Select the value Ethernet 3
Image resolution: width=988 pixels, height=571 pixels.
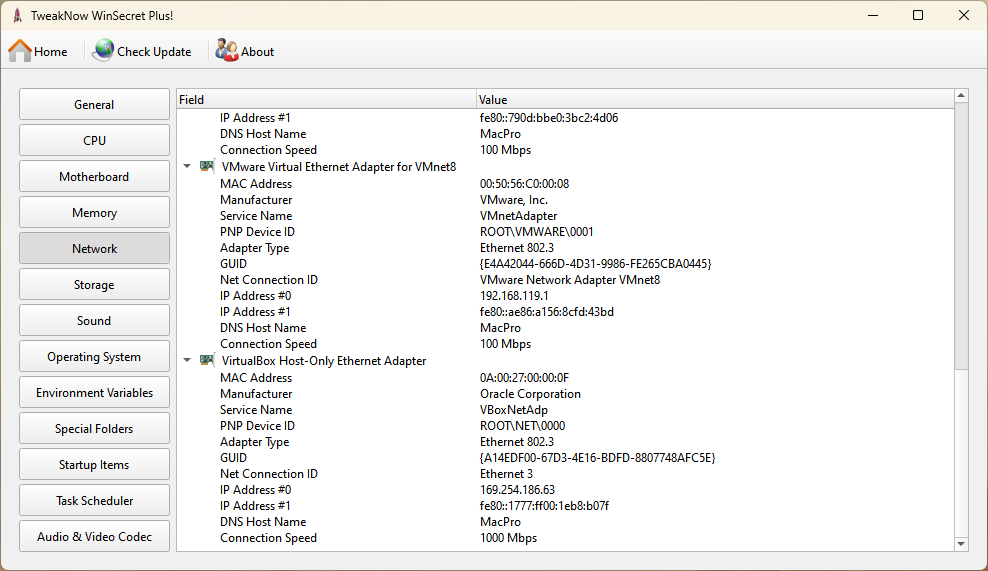coord(506,473)
